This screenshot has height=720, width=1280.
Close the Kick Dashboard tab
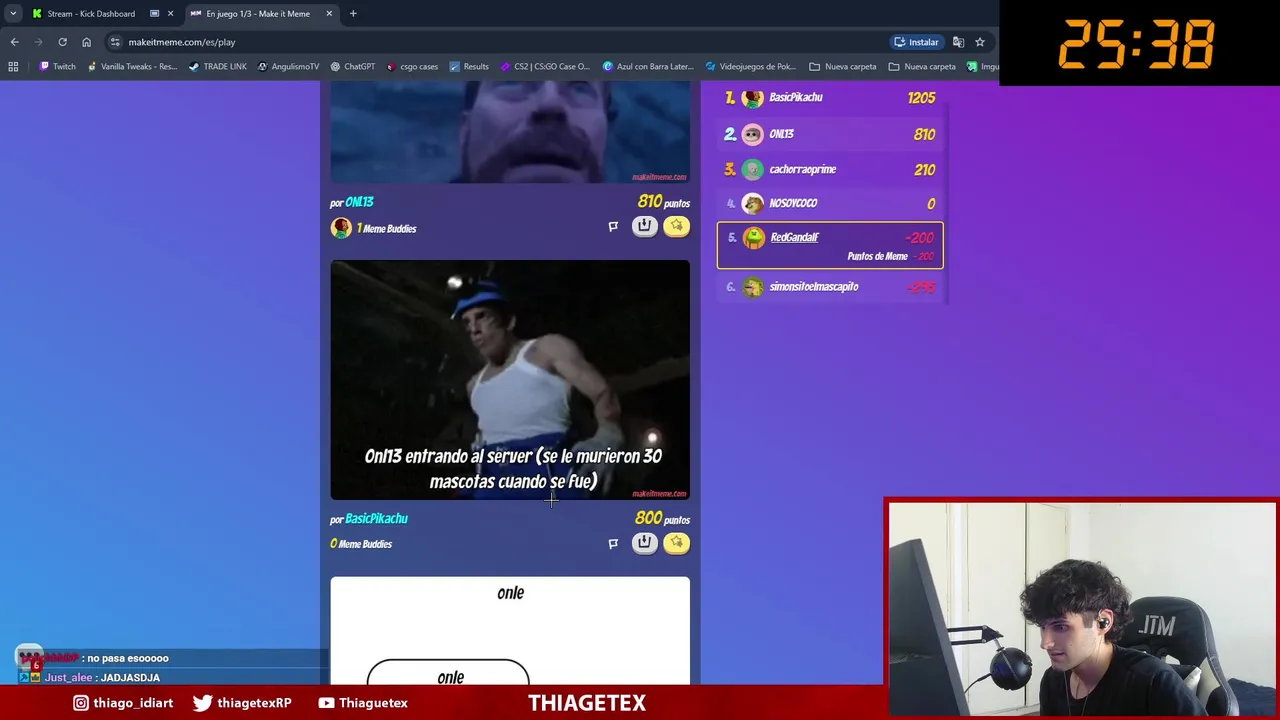(x=170, y=13)
